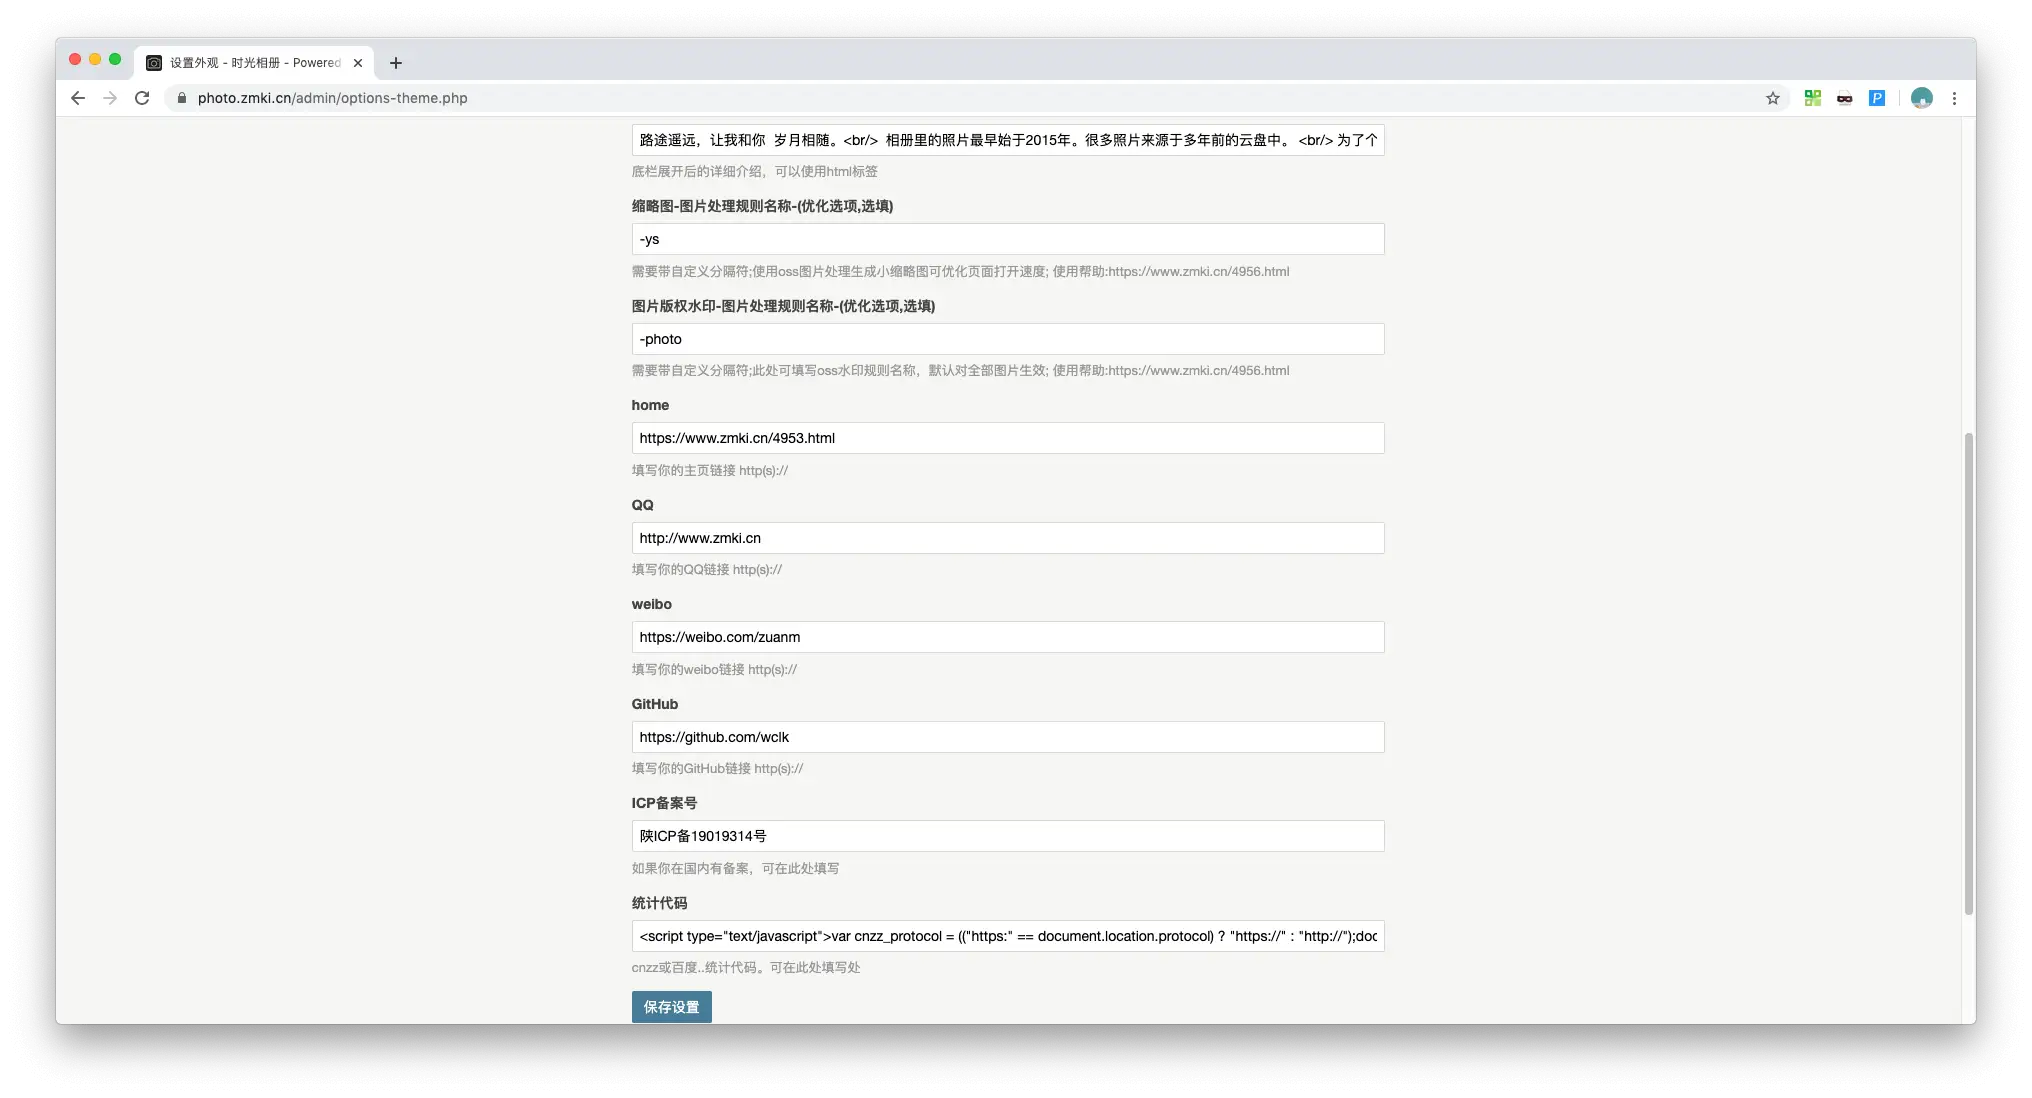Image resolution: width=2032 pixels, height=1098 pixels.
Task: Click the forward navigation arrow
Action: tap(110, 98)
